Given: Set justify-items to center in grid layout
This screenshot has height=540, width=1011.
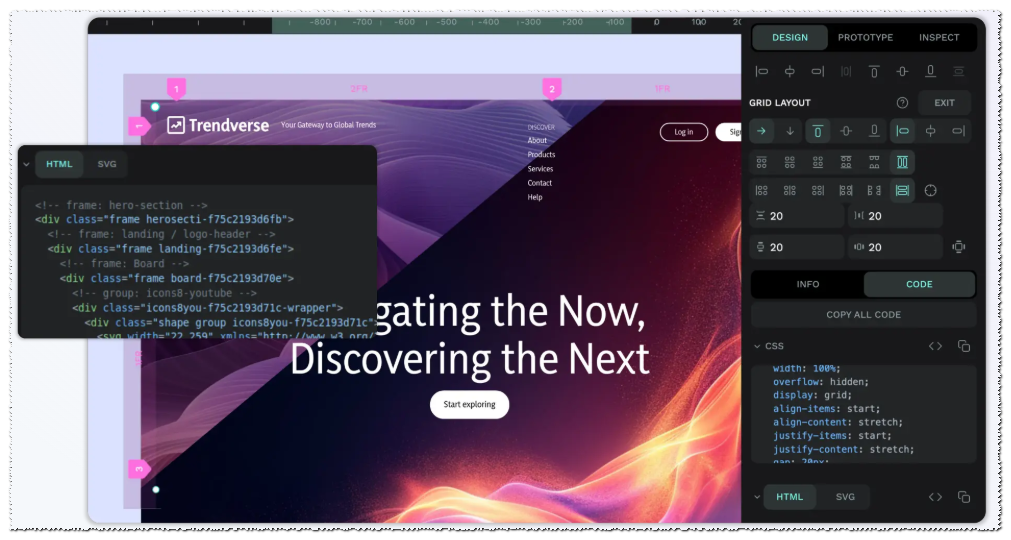Looking at the screenshot, I should coord(930,131).
